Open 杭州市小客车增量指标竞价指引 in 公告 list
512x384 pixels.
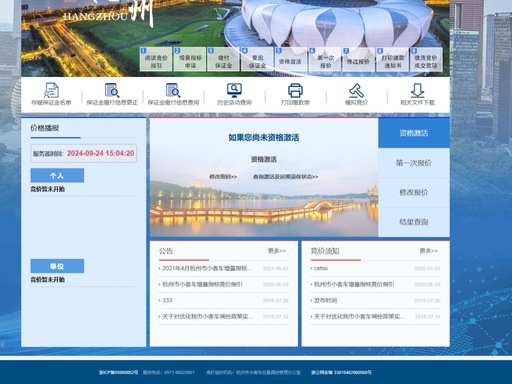pyautogui.click(x=202, y=284)
